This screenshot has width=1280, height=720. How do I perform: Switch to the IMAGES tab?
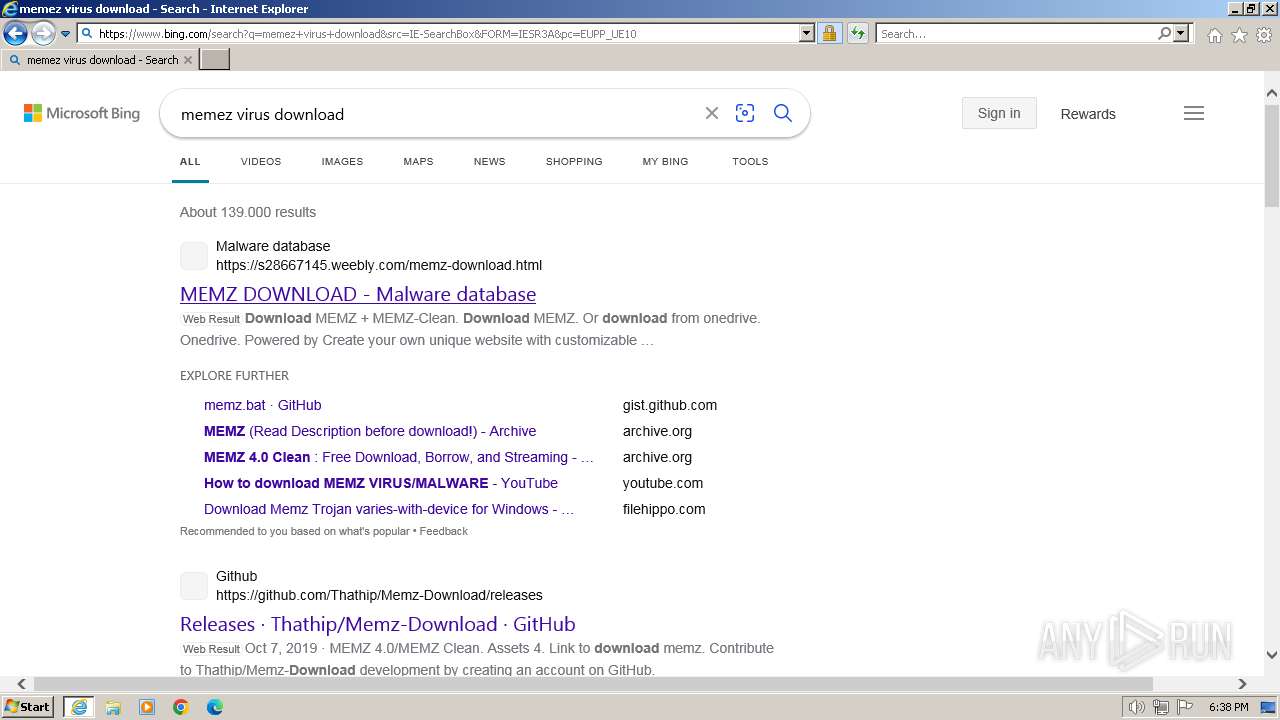(x=342, y=161)
